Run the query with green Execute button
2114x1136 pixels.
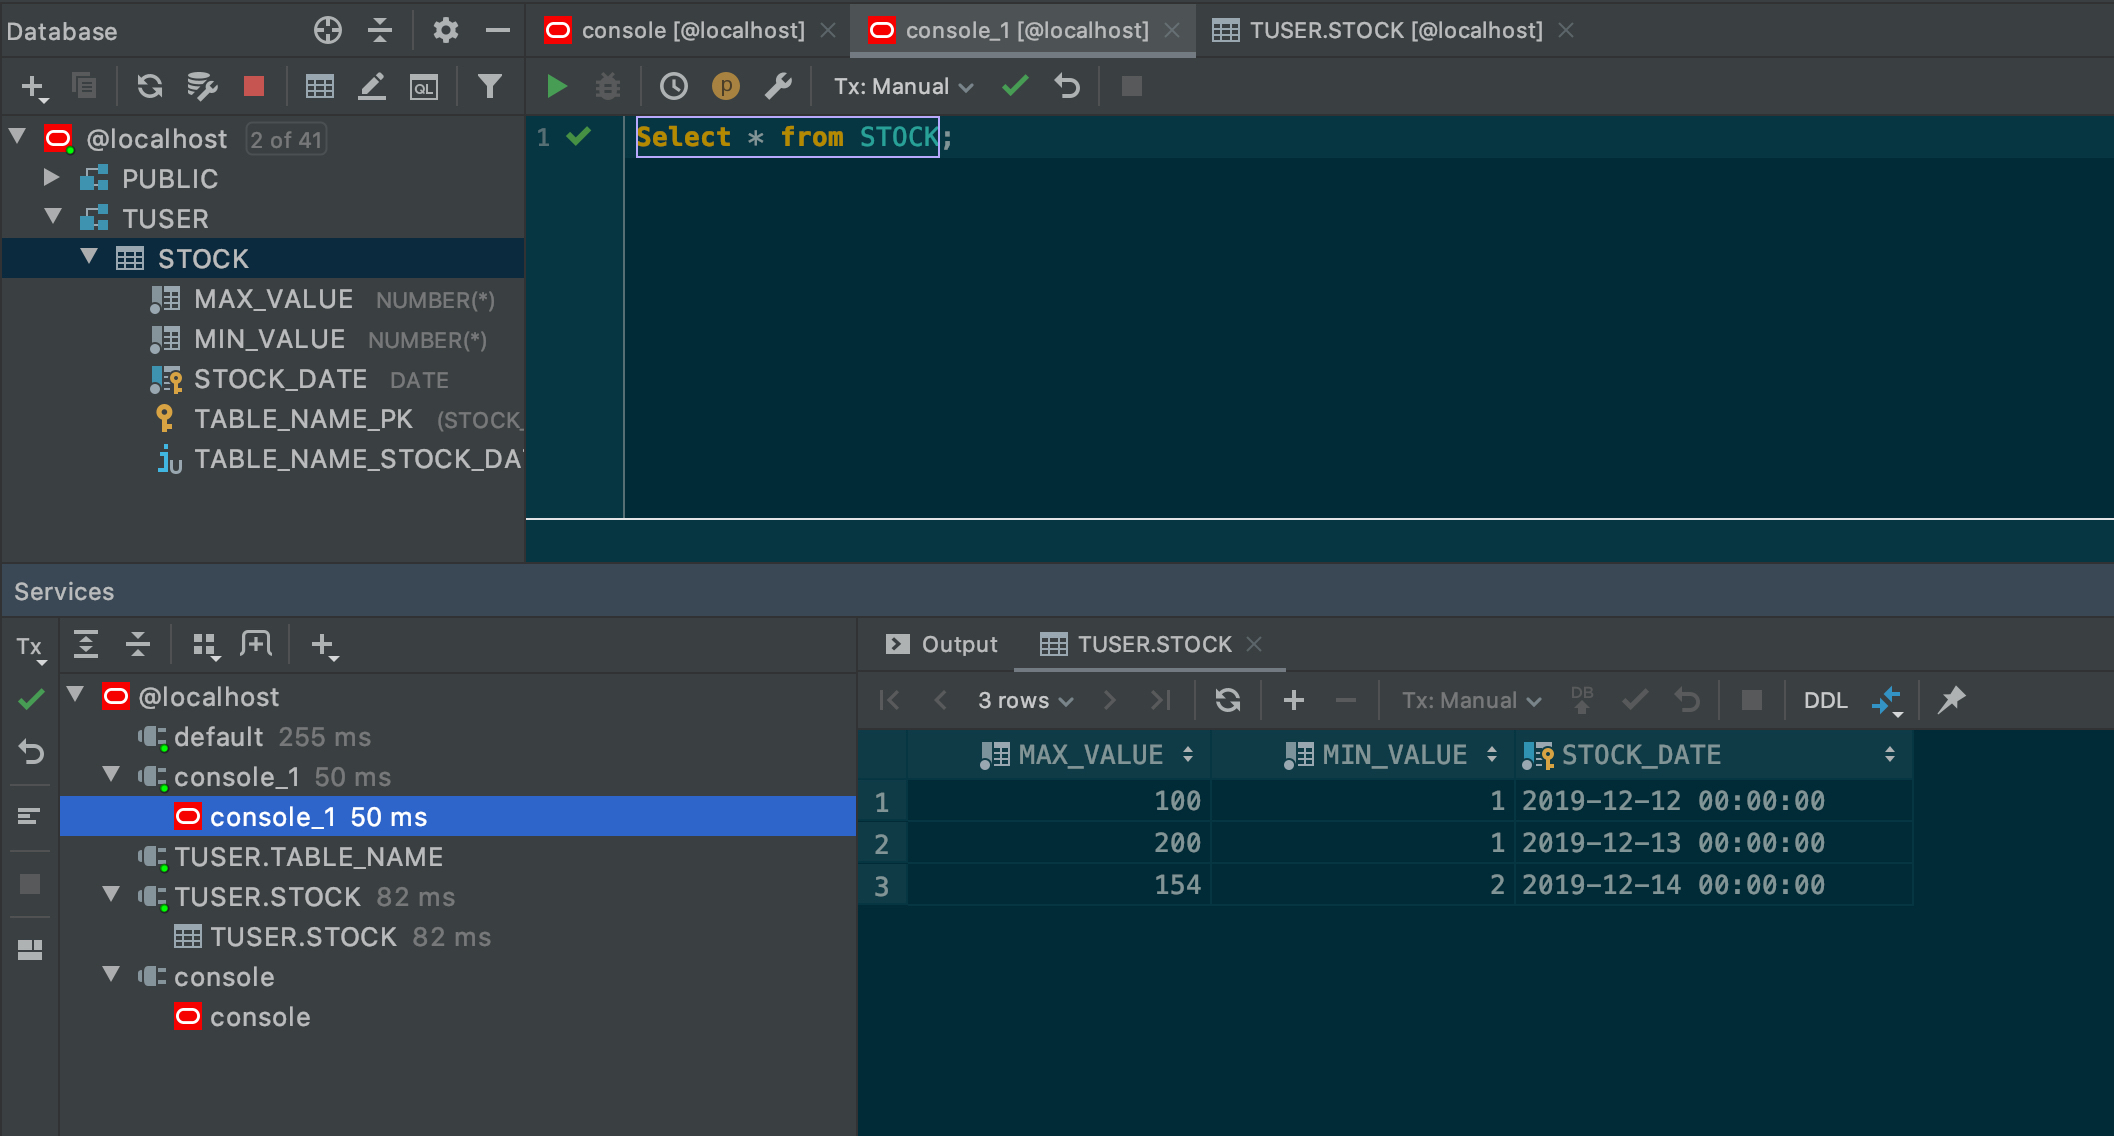coord(557,87)
